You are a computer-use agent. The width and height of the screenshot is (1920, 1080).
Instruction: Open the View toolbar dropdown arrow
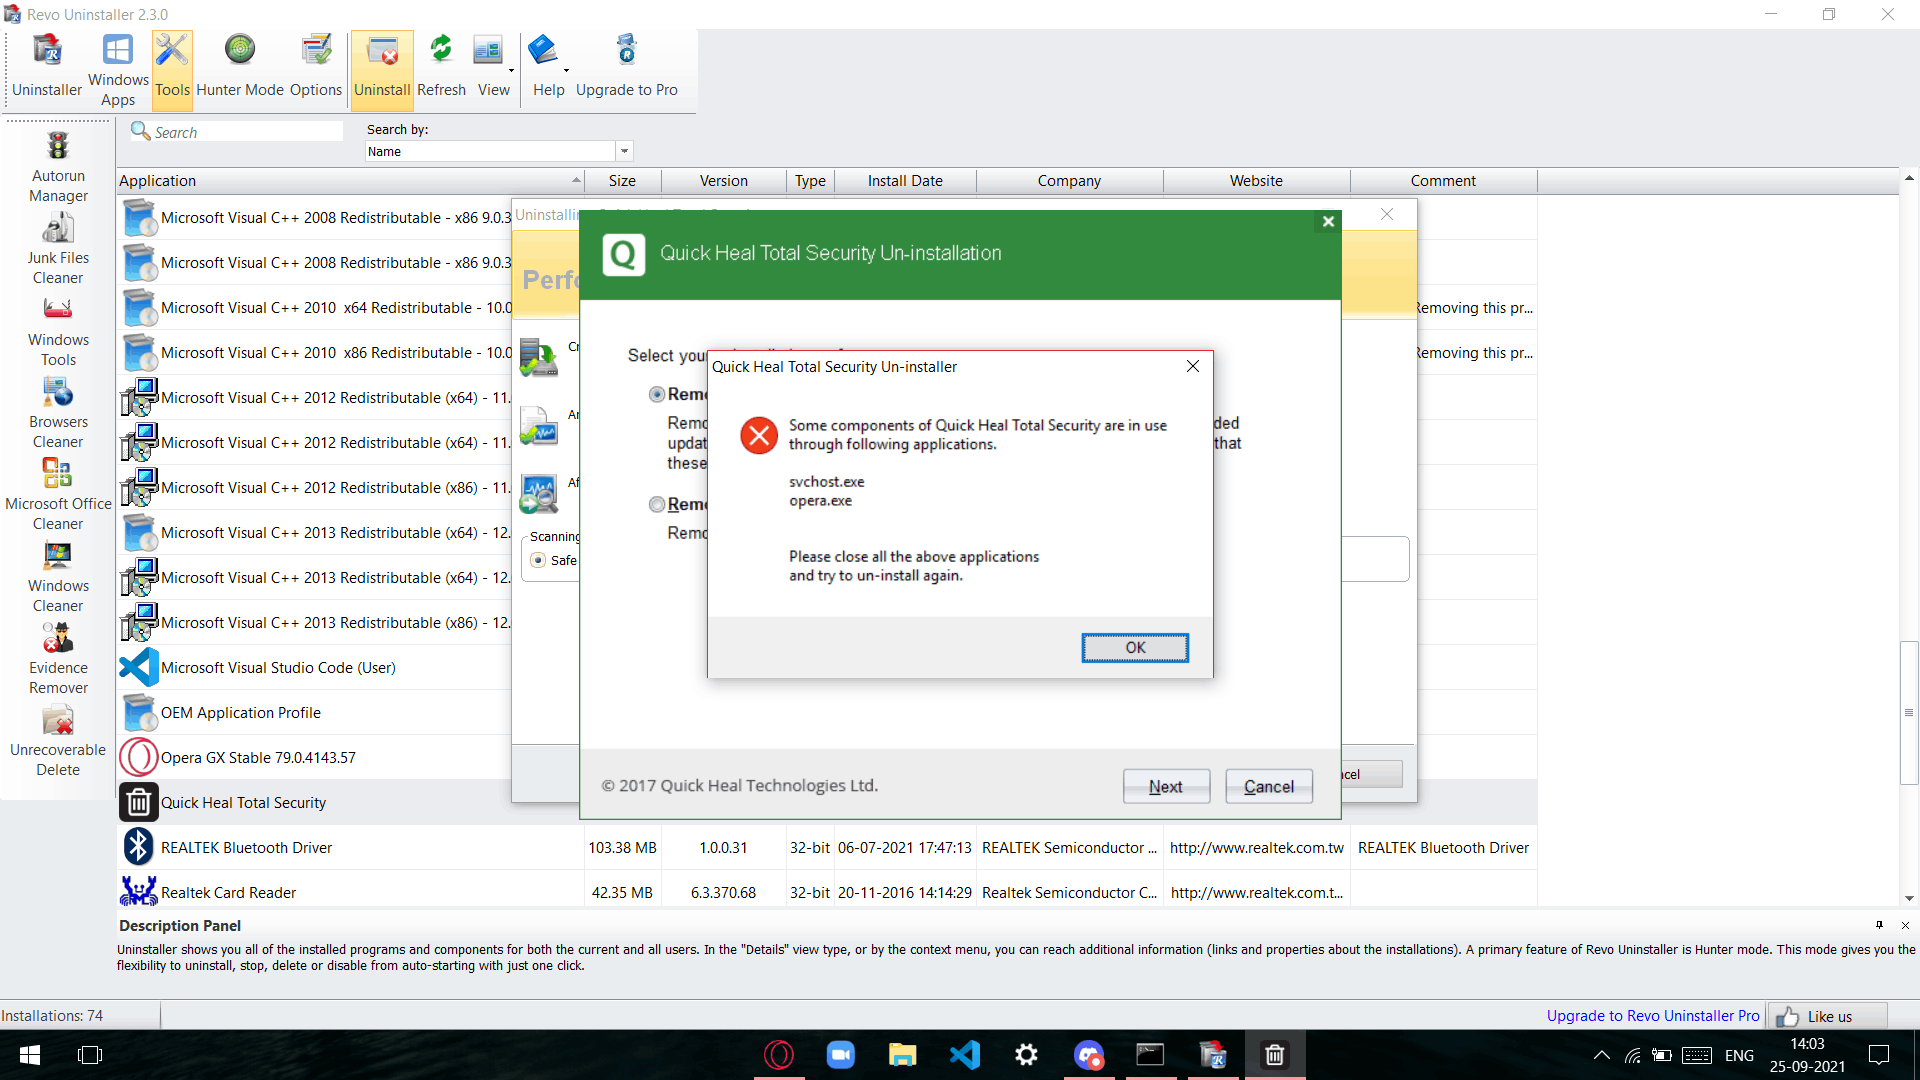pyautogui.click(x=512, y=71)
